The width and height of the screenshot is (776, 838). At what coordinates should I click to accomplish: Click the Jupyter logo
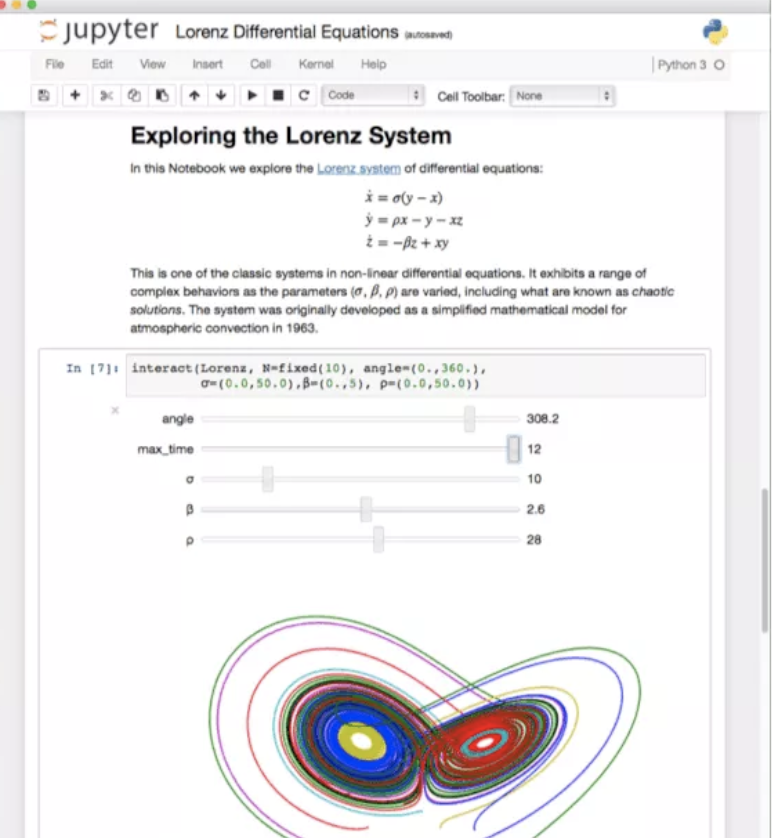pyautogui.click(x=99, y=31)
